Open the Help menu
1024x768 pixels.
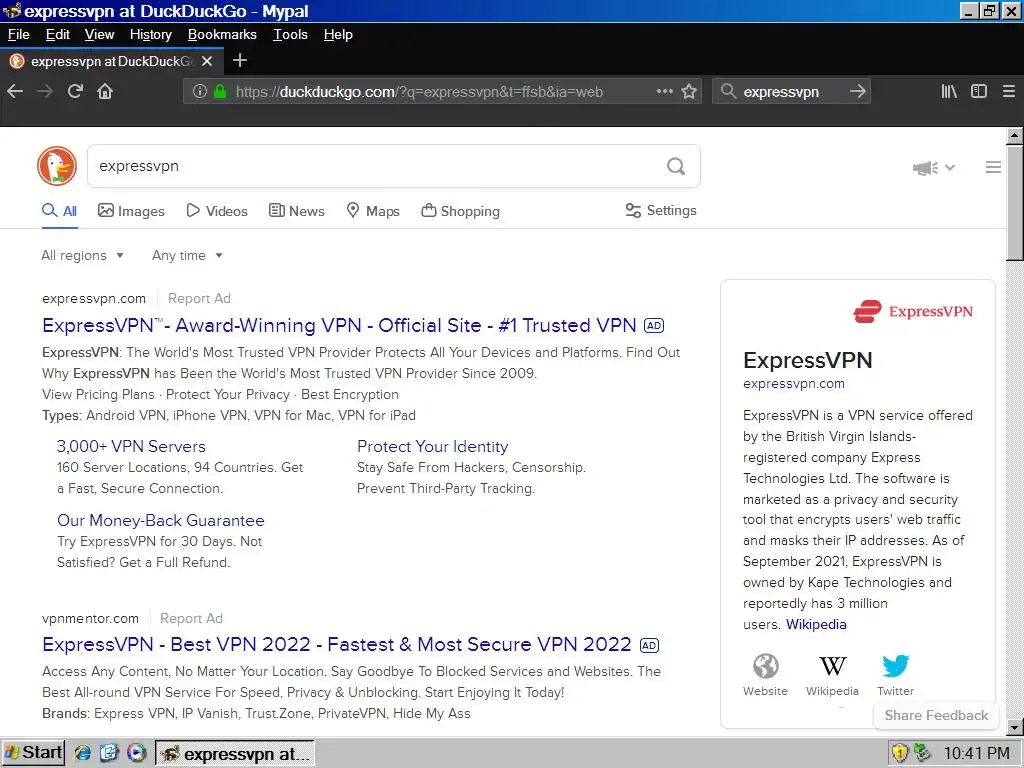[338, 35]
